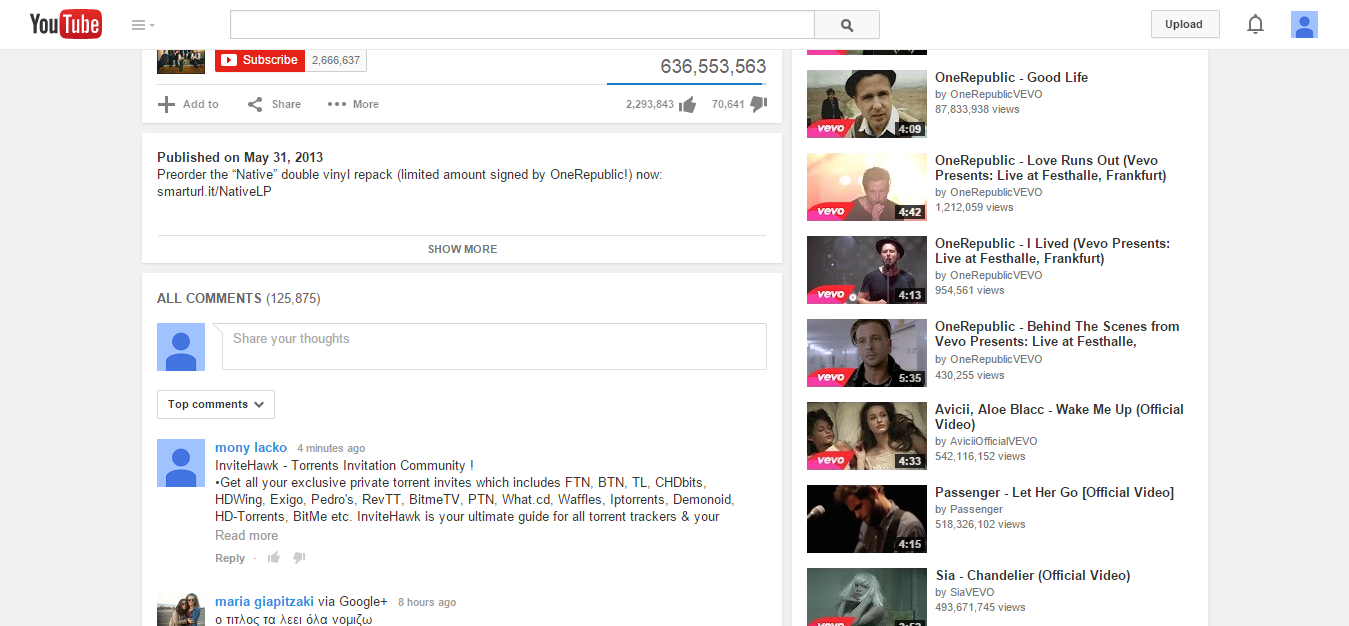Open the Top comments sort dropdown
The image size is (1349, 626).
coord(216,404)
